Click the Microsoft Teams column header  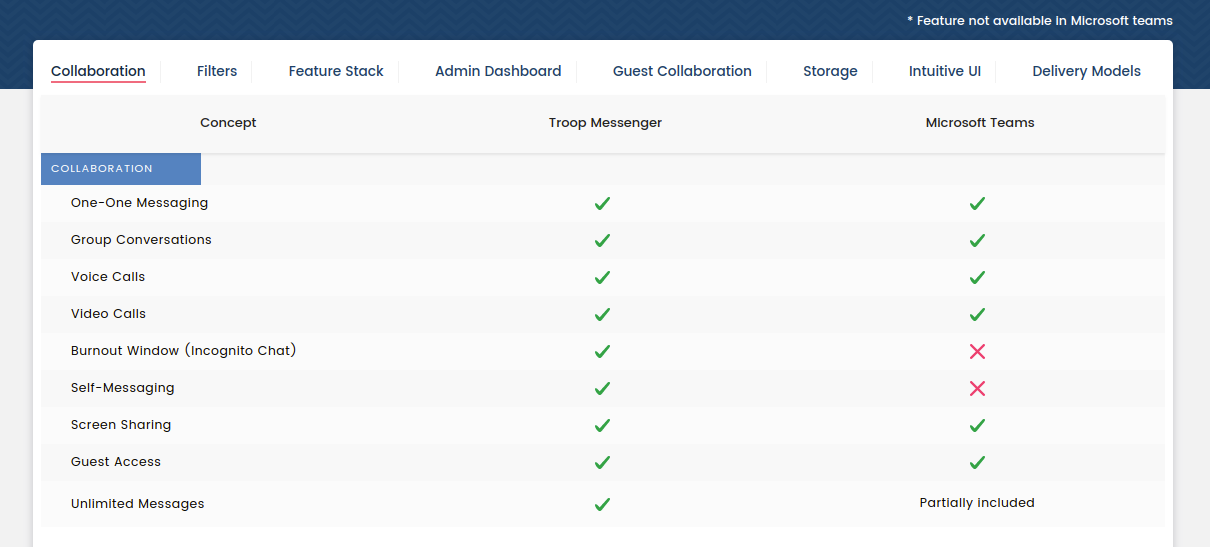979,123
